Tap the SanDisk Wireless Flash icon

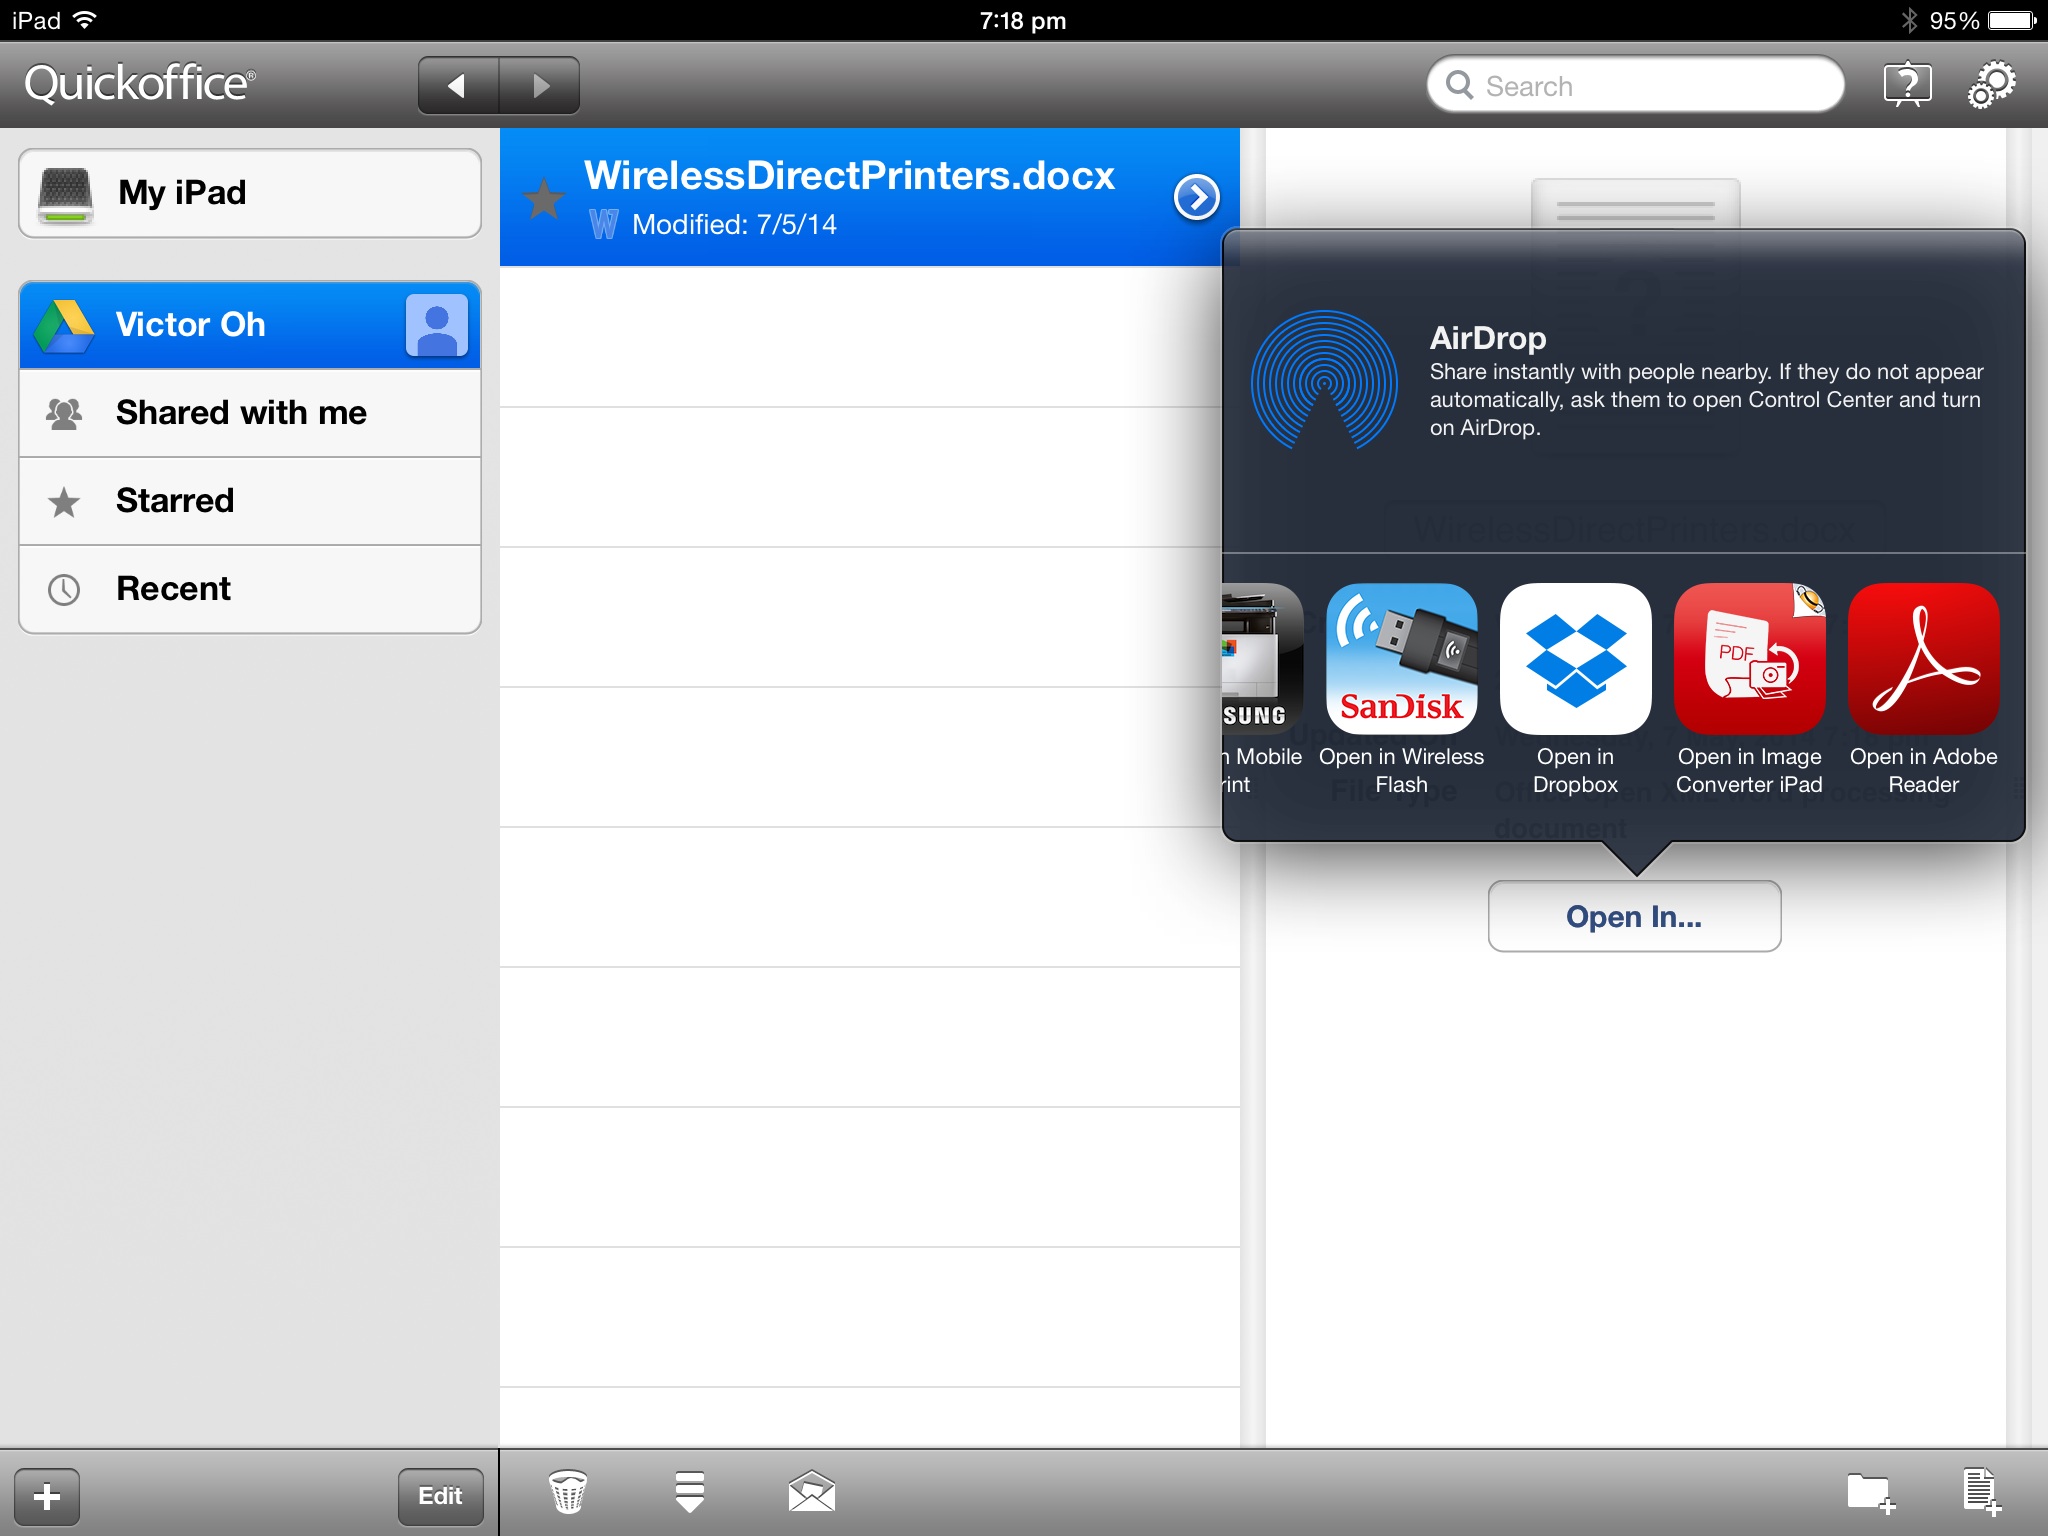[1401, 659]
